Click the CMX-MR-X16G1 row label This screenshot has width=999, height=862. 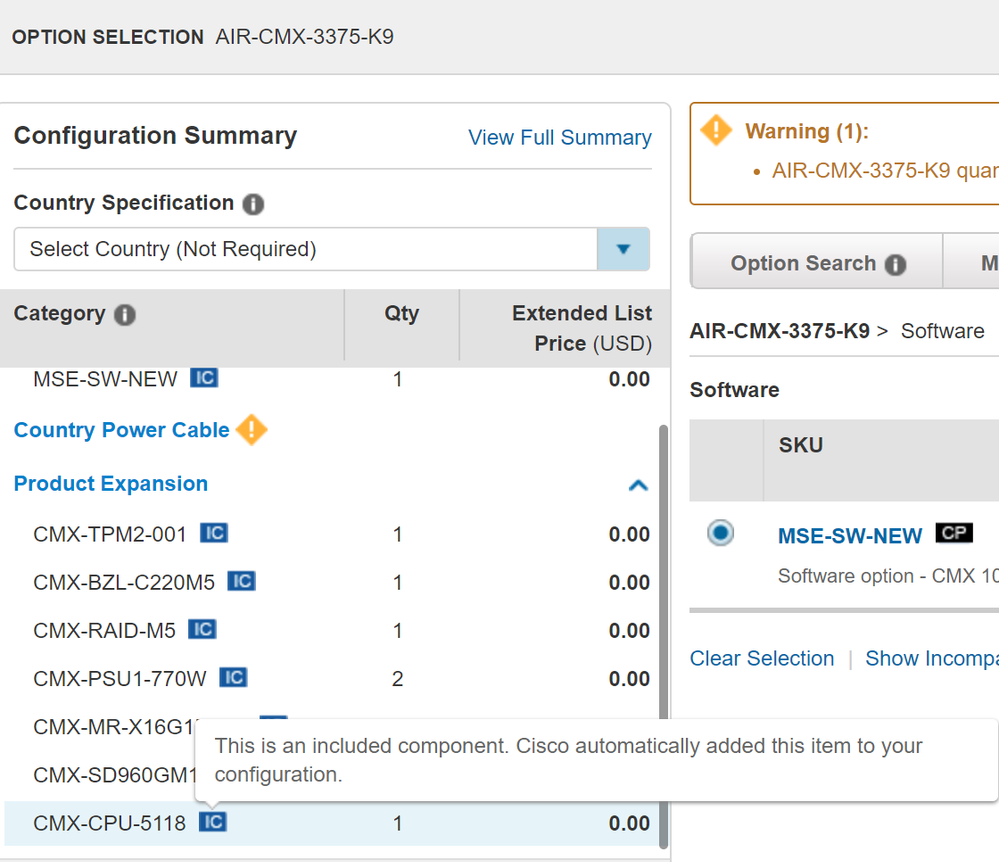pyautogui.click(x=115, y=727)
